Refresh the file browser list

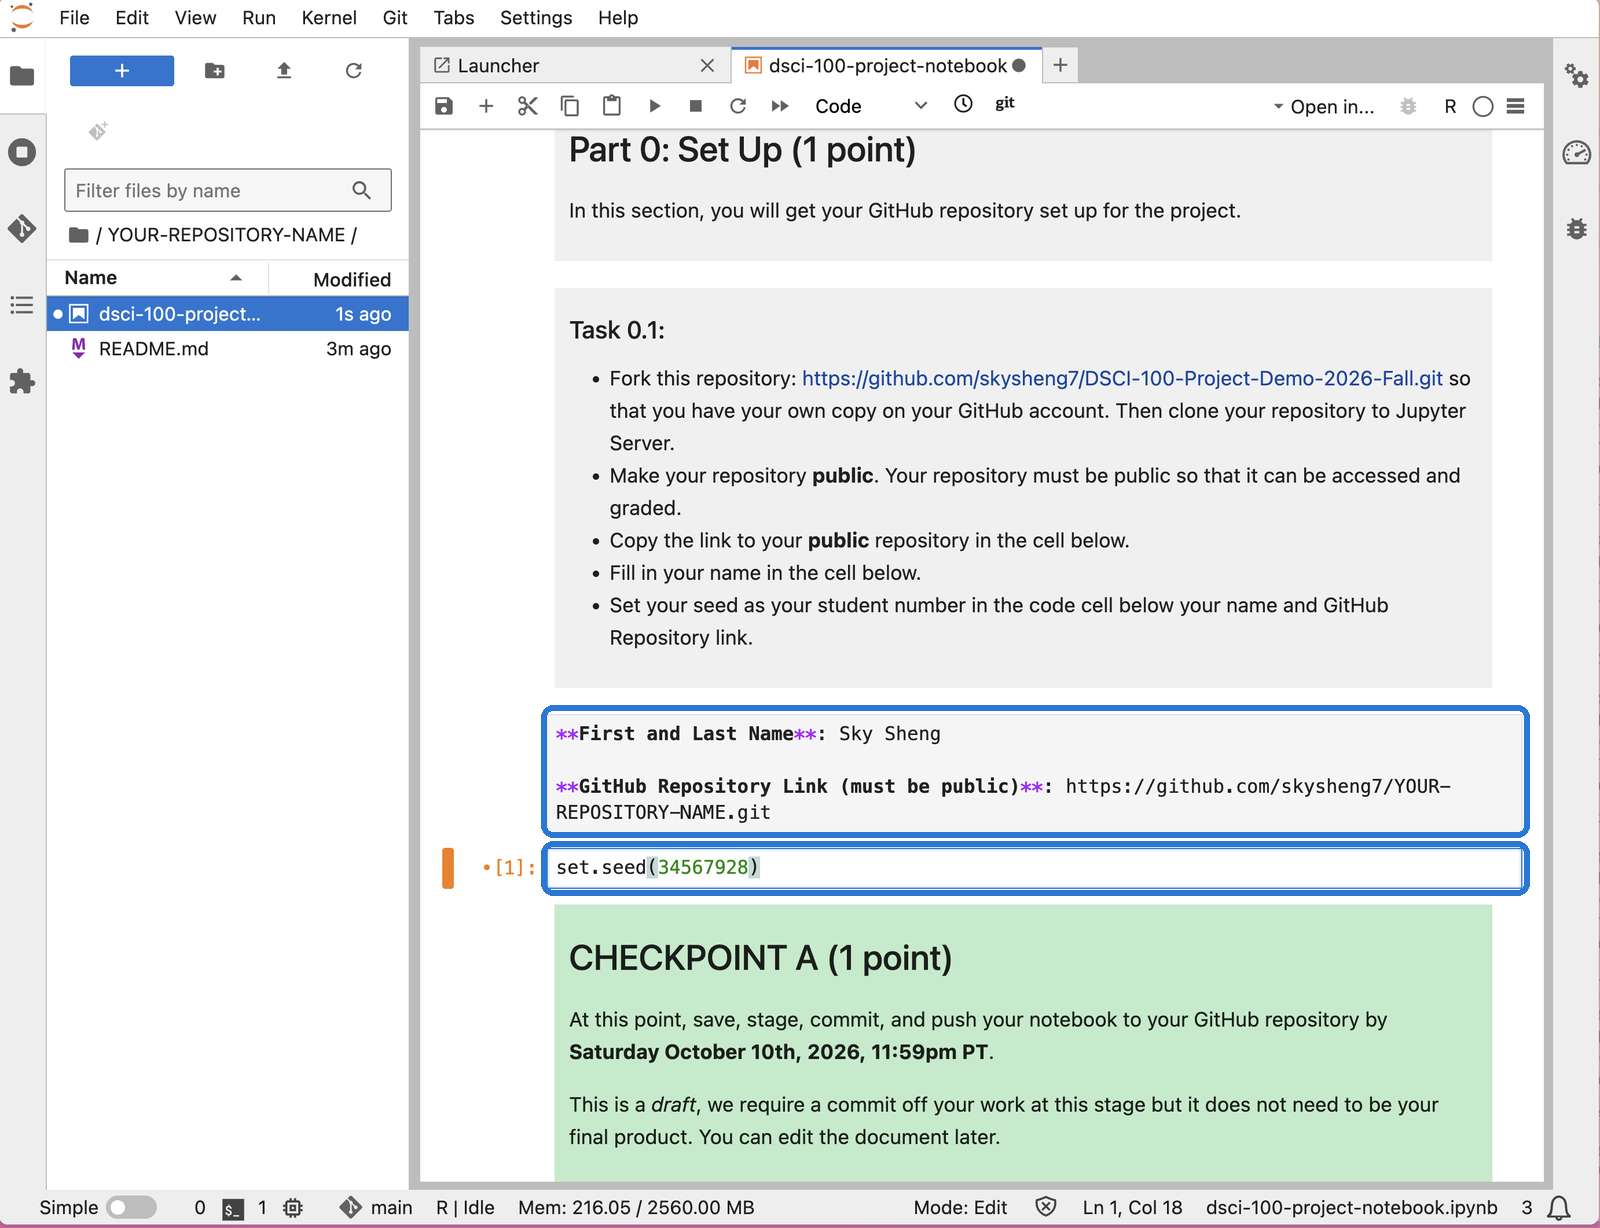click(x=353, y=71)
